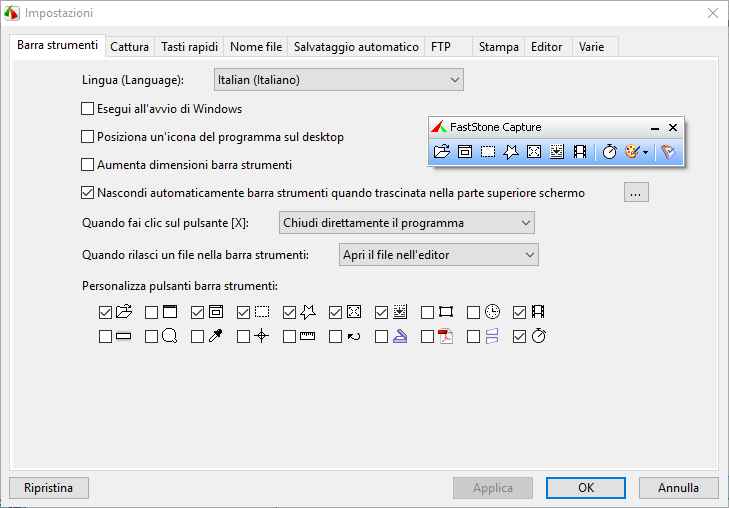Click the fixed region frame icon in customize row
This screenshot has height=508, width=729.
point(446,311)
